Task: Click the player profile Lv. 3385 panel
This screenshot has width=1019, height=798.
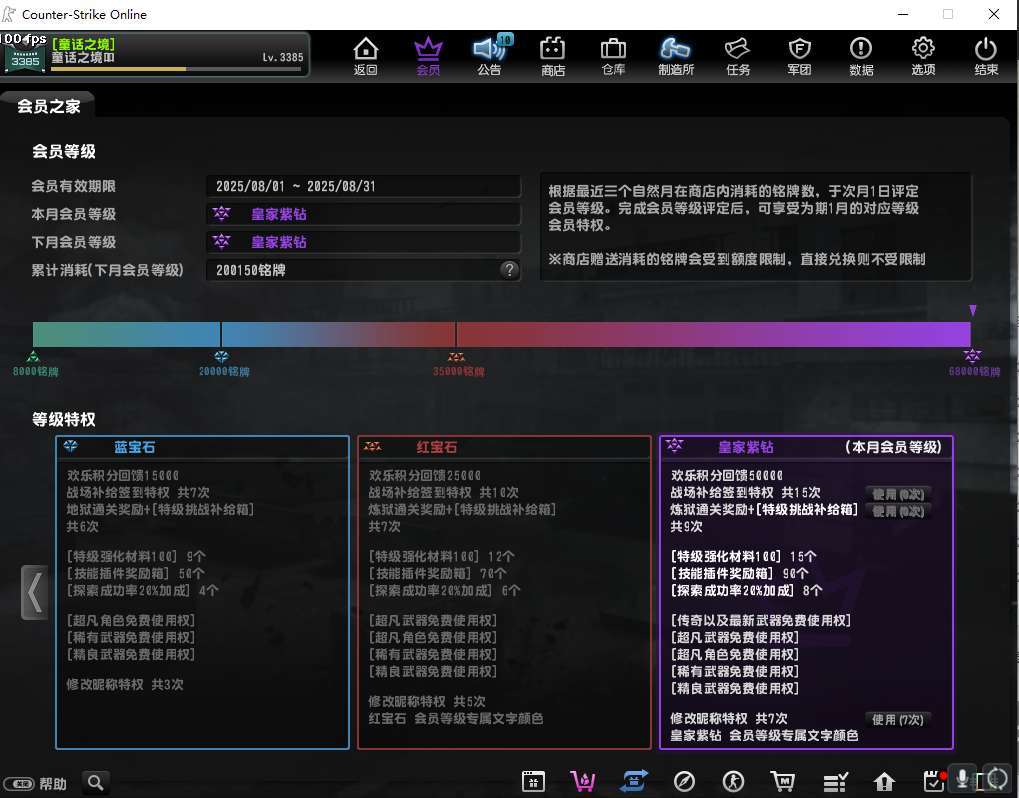Action: tap(155, 54)
